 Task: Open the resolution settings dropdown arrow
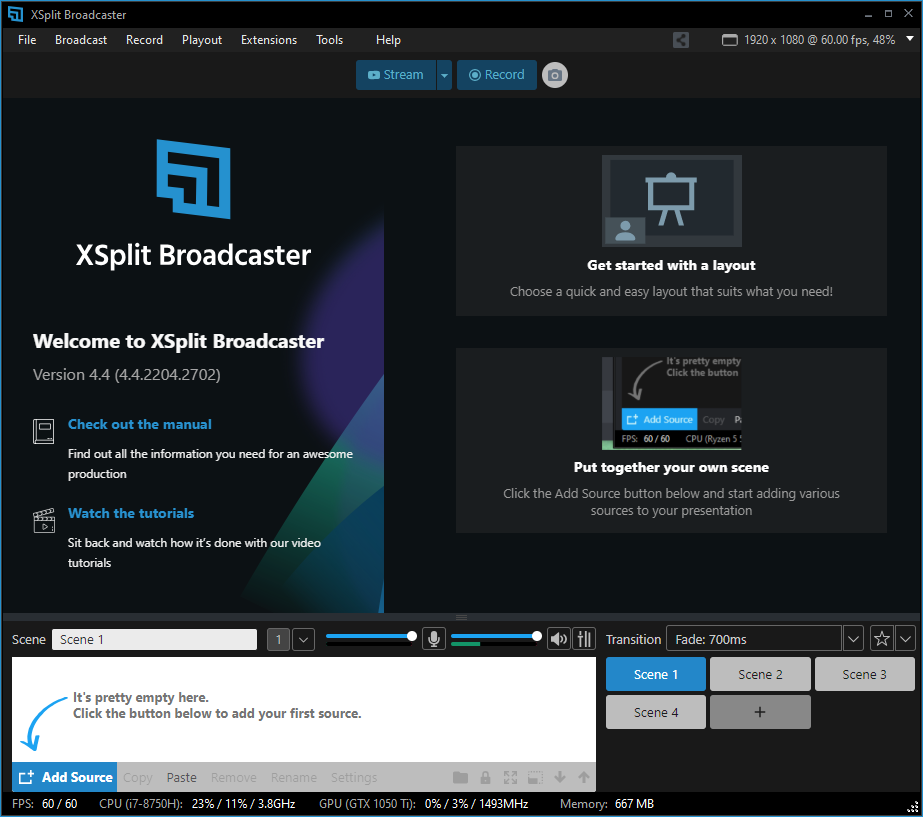(909, 39)
